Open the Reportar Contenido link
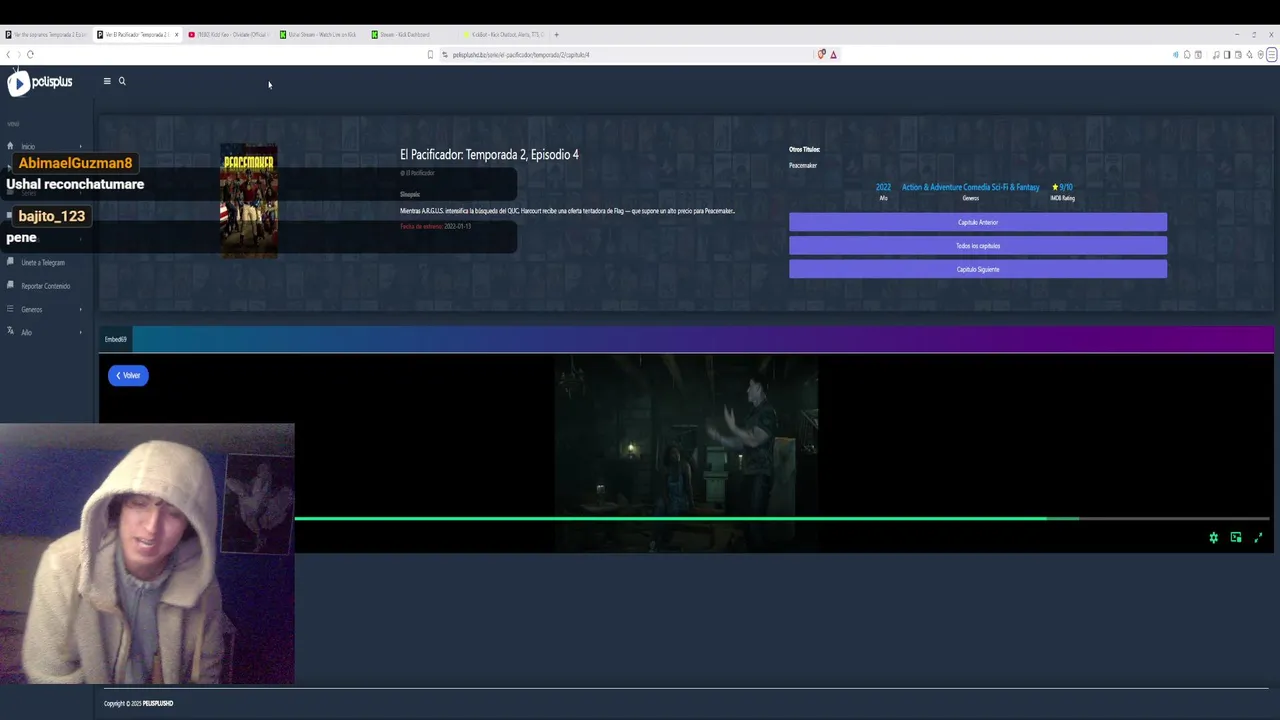 coord(46,286)
